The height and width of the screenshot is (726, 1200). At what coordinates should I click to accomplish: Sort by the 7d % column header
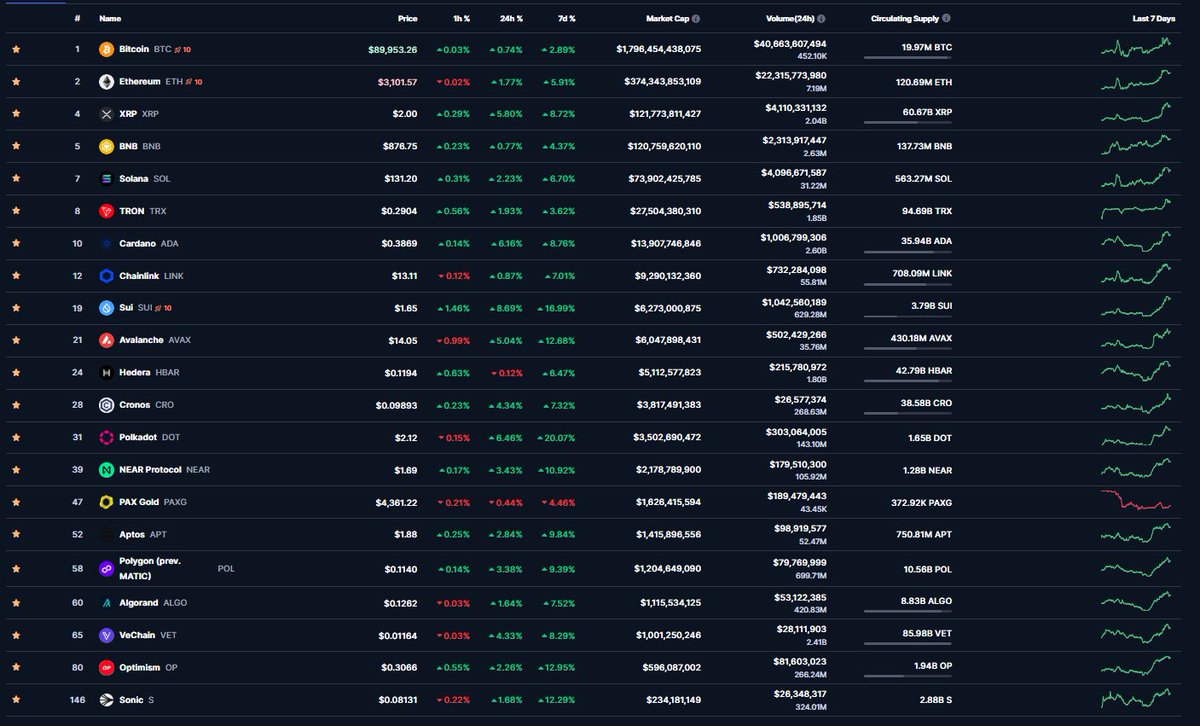pyautogui.click(x=565, y=18)
